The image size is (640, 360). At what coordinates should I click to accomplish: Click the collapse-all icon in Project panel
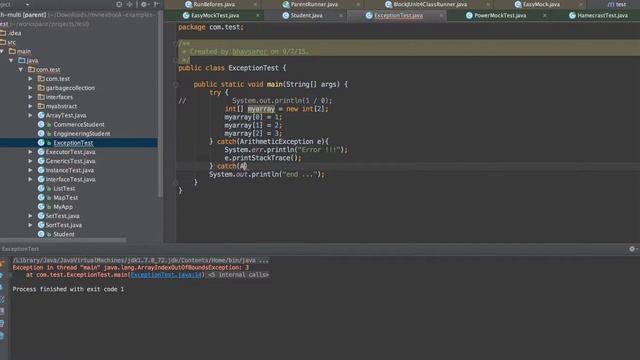[130, 4]
